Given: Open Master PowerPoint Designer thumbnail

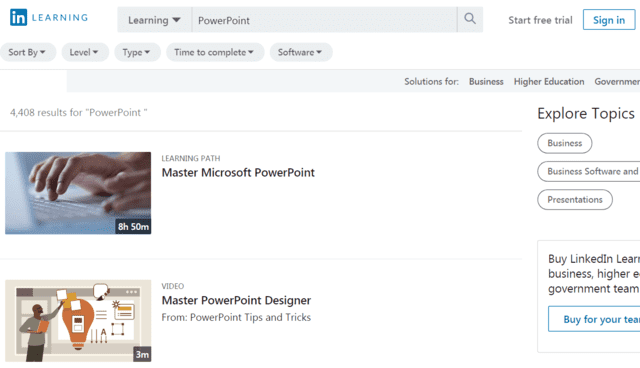Looking at the screenshot, I should (x=78, y=321).
